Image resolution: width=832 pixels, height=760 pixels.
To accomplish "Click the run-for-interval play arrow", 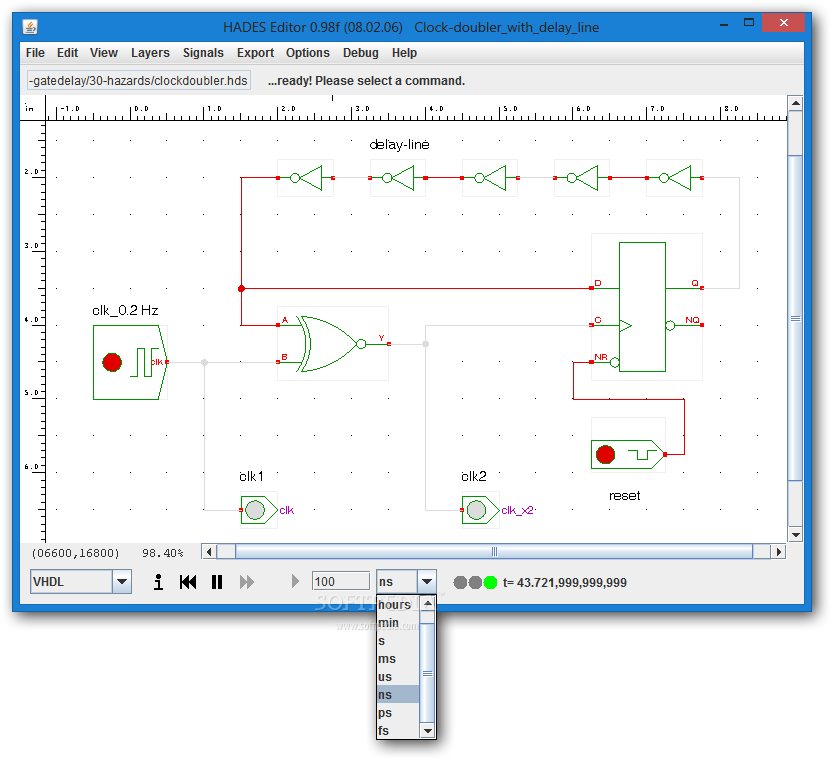I will (296, 582).
